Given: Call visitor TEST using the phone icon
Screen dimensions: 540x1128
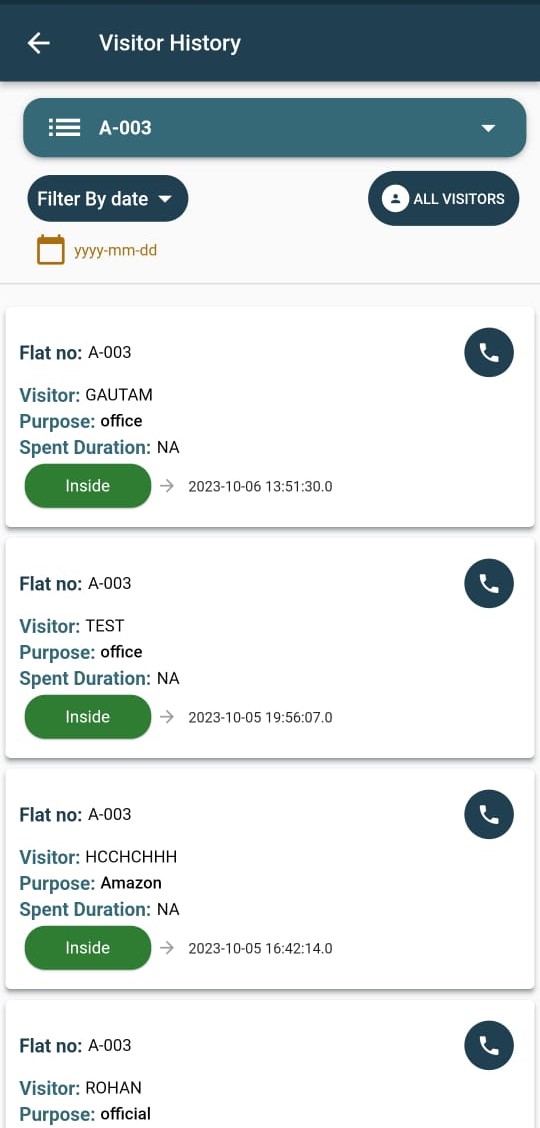Looking at the screenshot, I should [x=489, y=583].
